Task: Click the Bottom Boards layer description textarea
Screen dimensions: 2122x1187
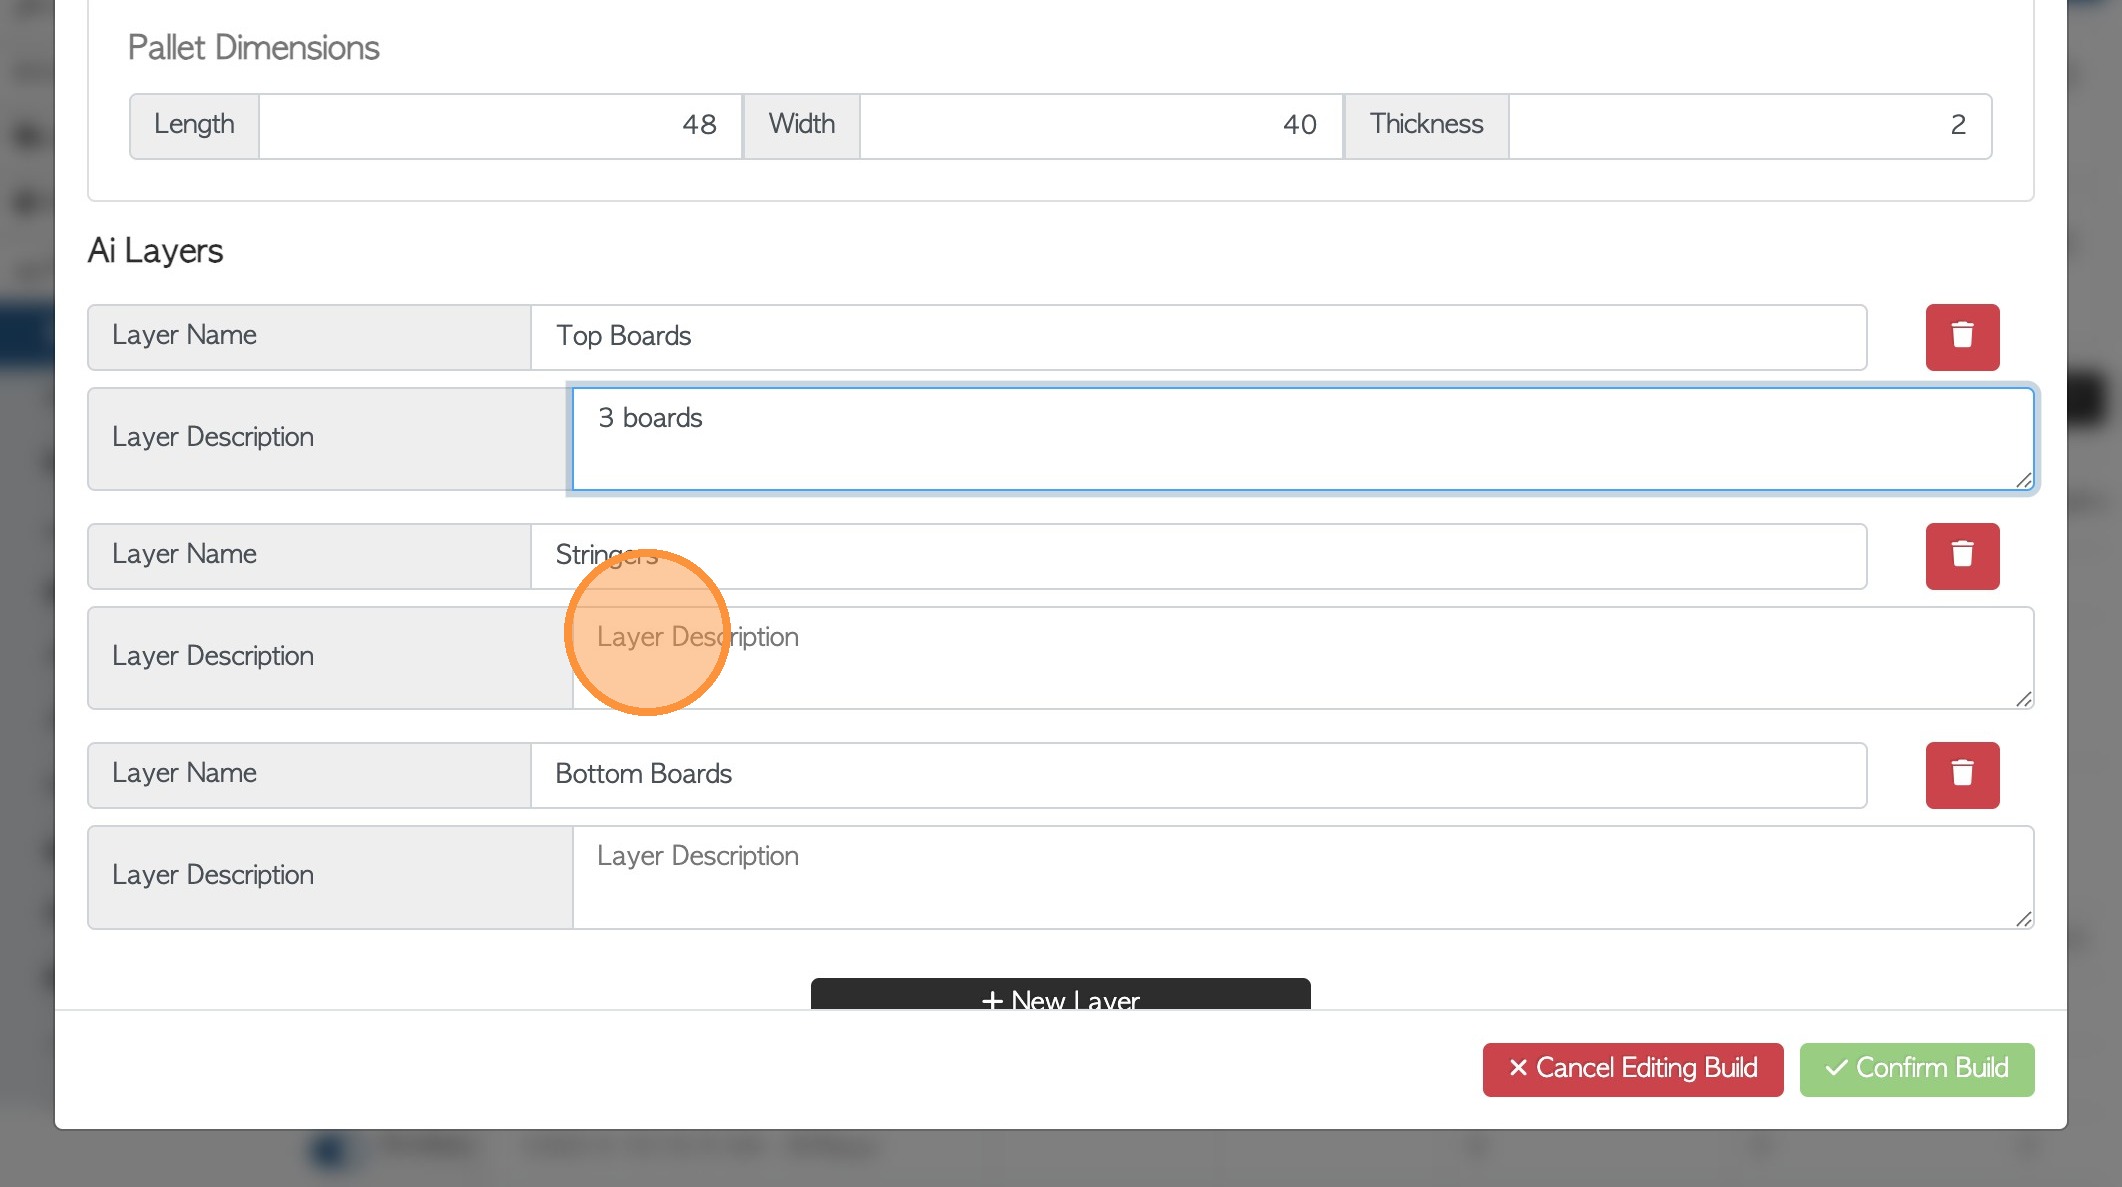Action: click(1300, 878)
